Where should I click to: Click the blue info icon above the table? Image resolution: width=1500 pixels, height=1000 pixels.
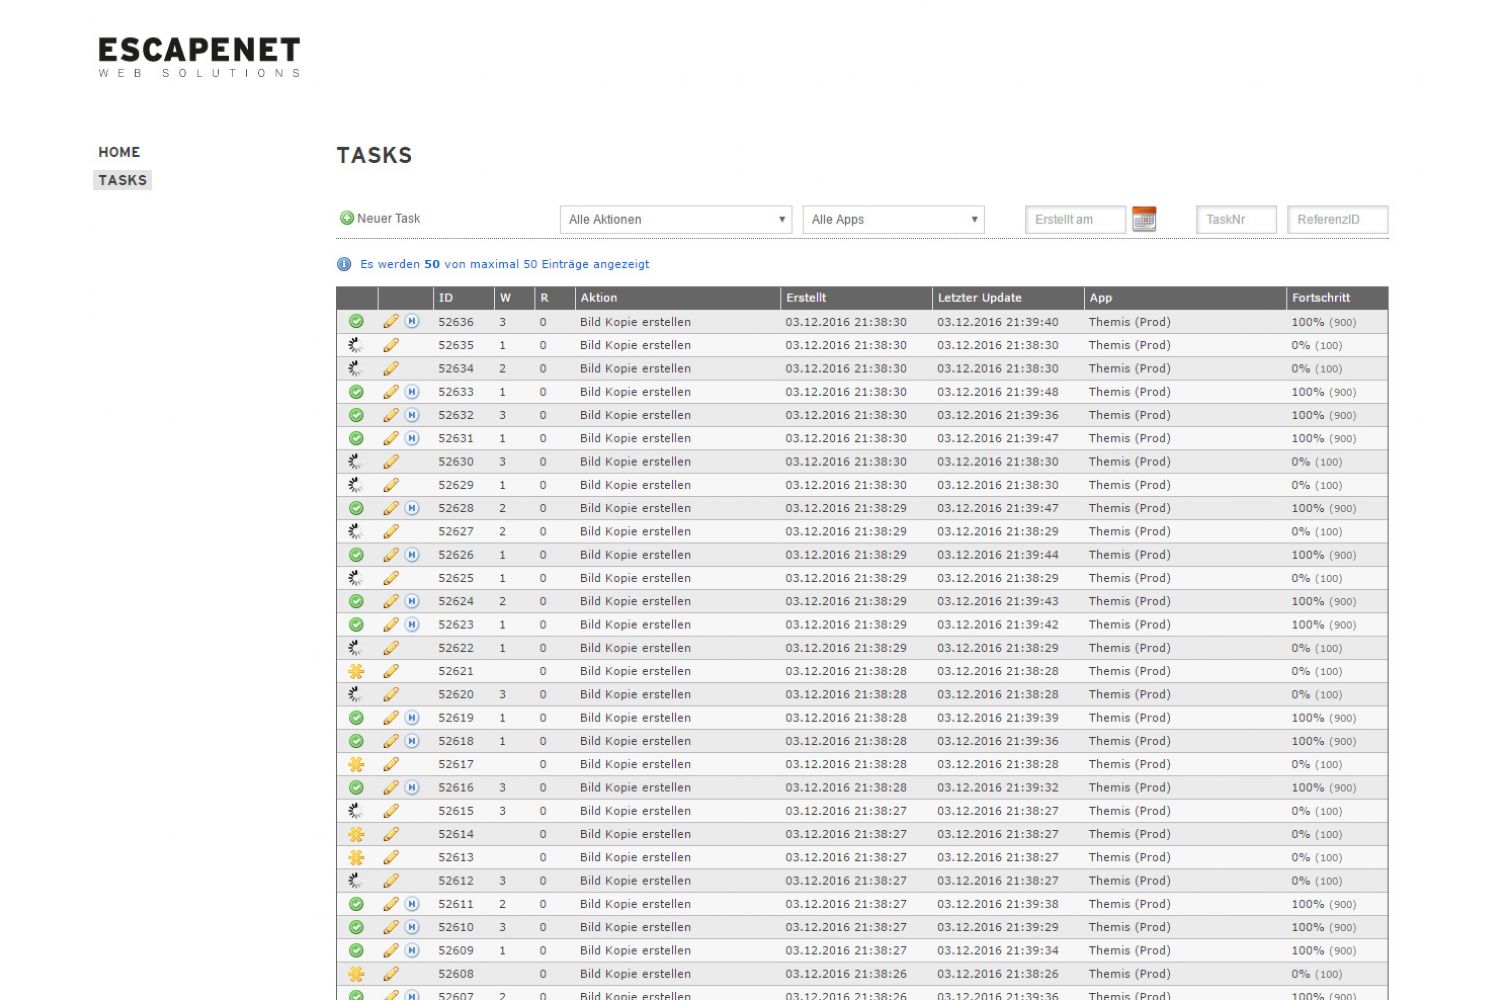coord(344,264)
